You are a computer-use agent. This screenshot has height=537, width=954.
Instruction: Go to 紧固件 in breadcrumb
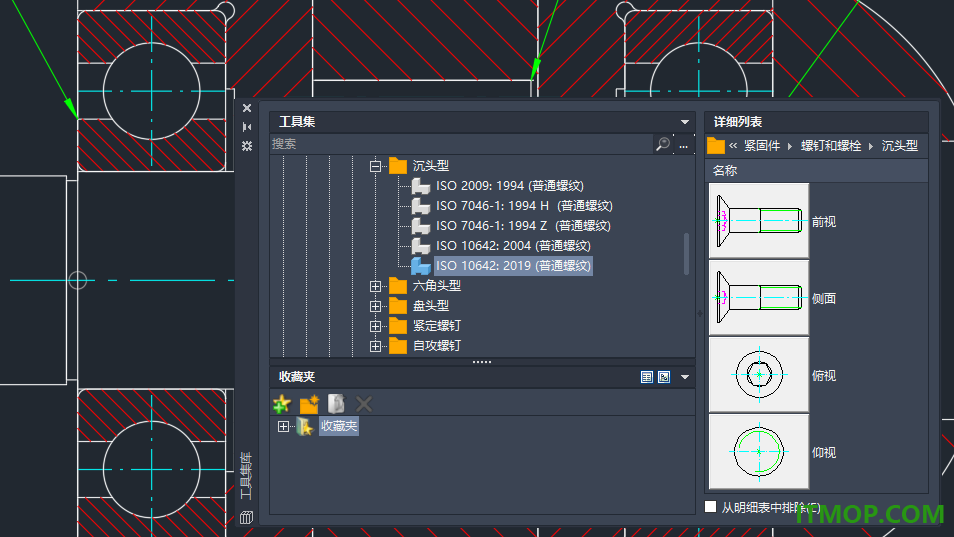tap(762, 146)
